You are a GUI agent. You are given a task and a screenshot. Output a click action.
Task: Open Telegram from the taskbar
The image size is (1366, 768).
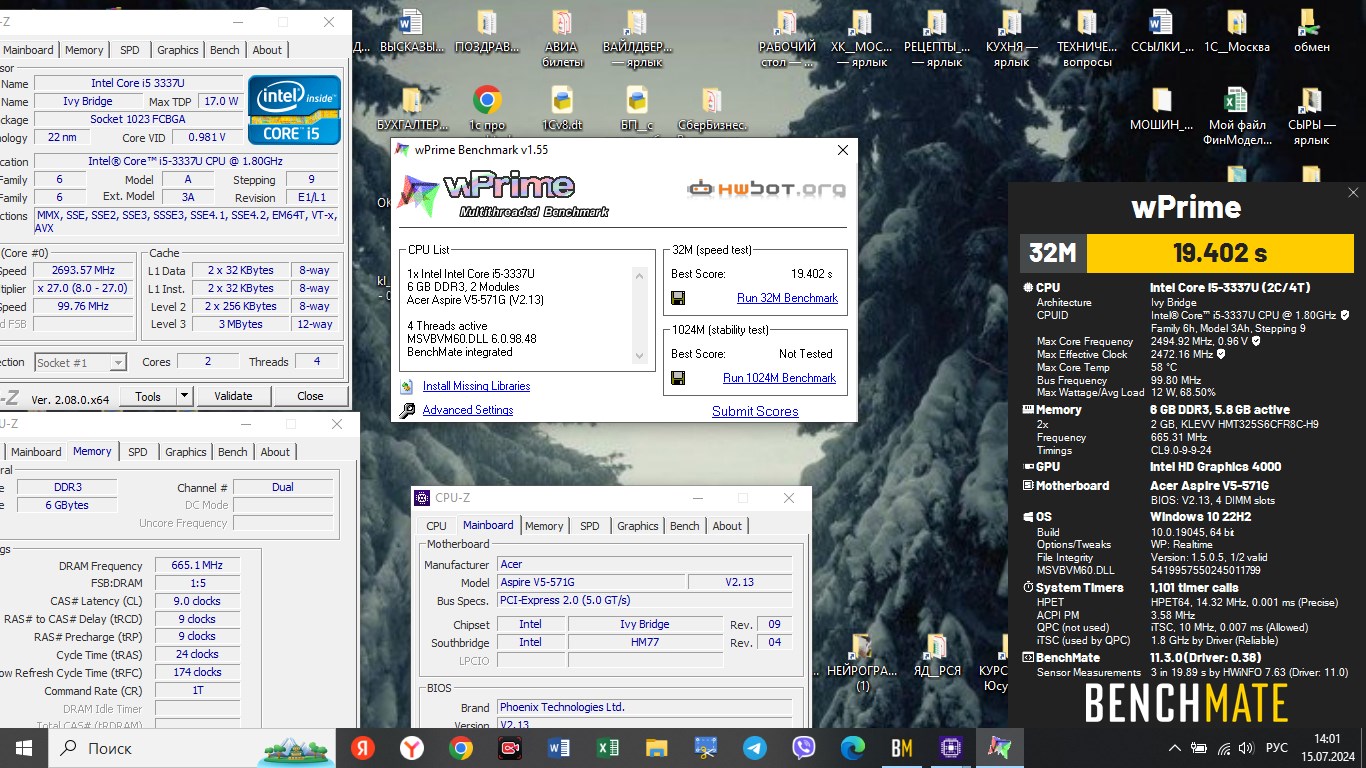coord(754,747)
